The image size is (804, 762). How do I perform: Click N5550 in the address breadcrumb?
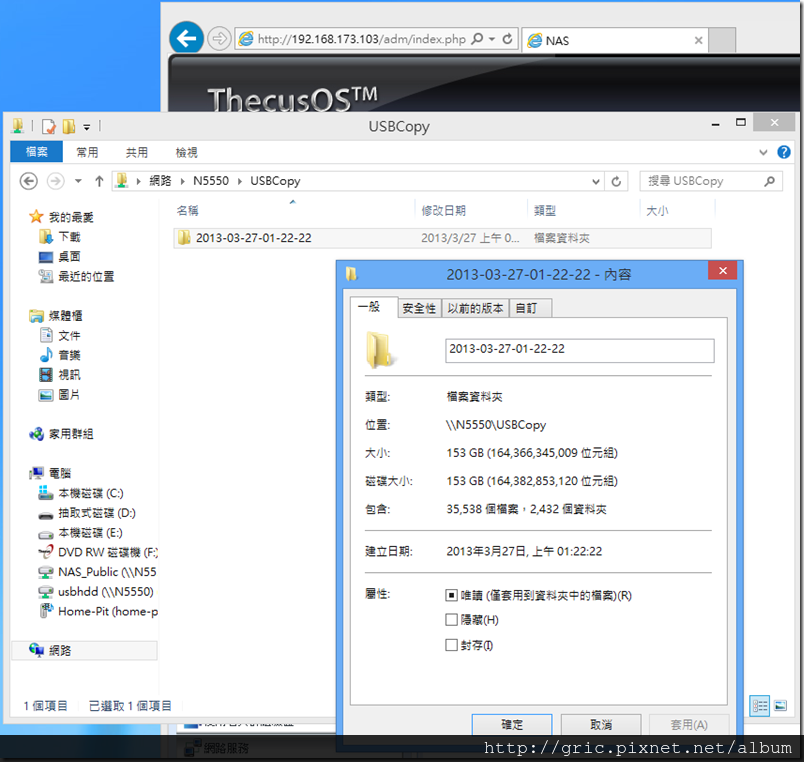click(x=211, y=181)
